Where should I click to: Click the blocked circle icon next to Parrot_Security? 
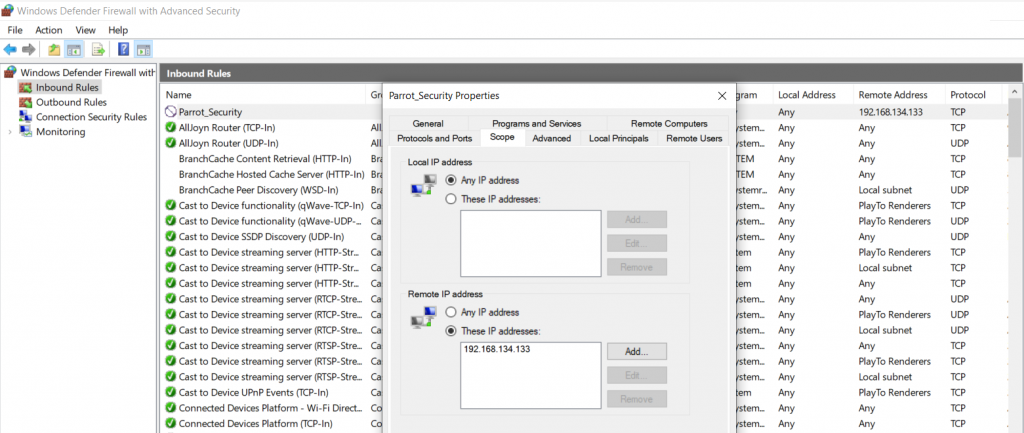[170, 112]
